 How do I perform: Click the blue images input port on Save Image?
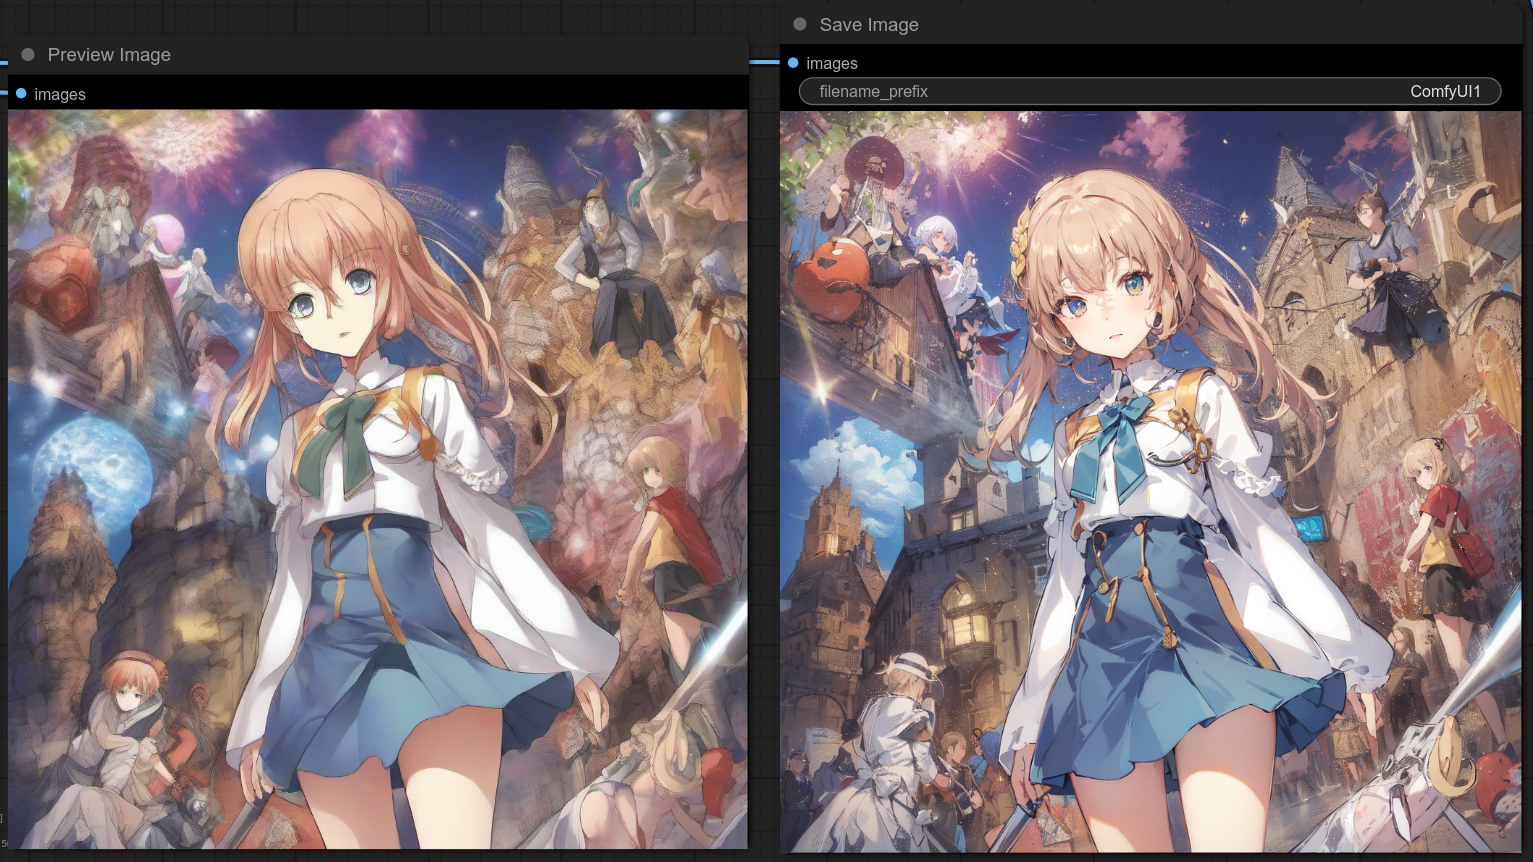click(793, 63)
